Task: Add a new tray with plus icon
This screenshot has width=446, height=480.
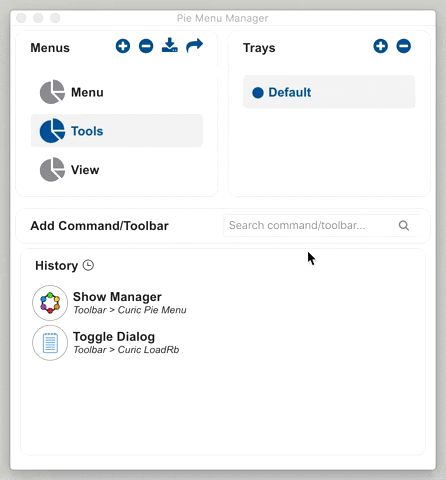Action: pos(380,46)
